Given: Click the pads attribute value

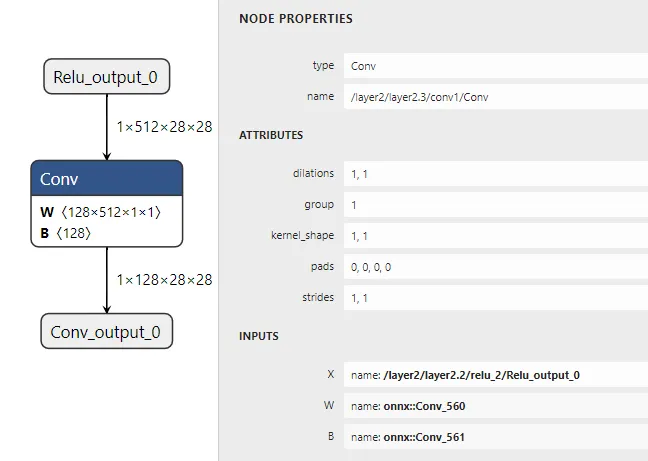Looking at the screenshot, I should coord(495,267).
